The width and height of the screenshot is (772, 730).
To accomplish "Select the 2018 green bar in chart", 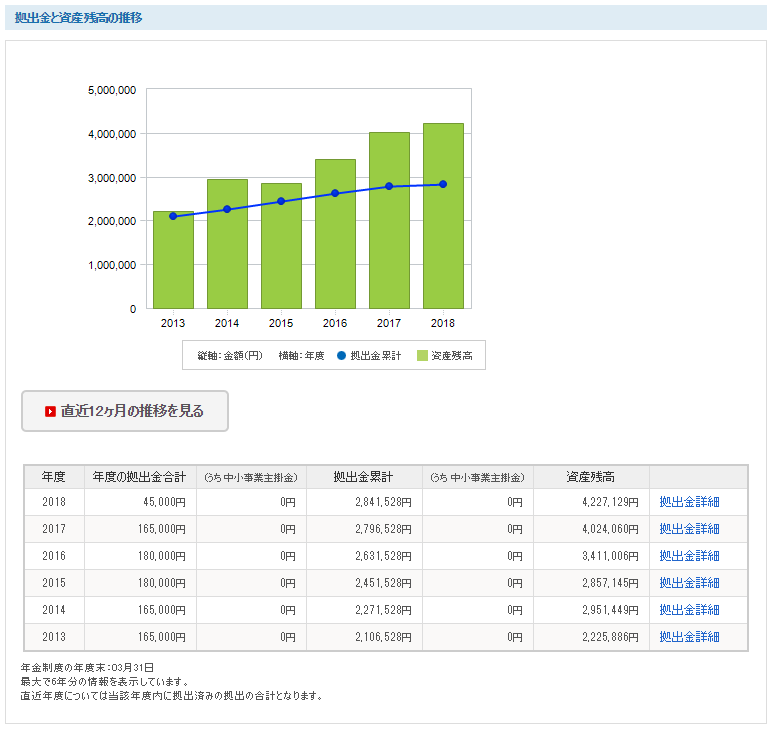I will pyautogui.click(x=443, y=216).
